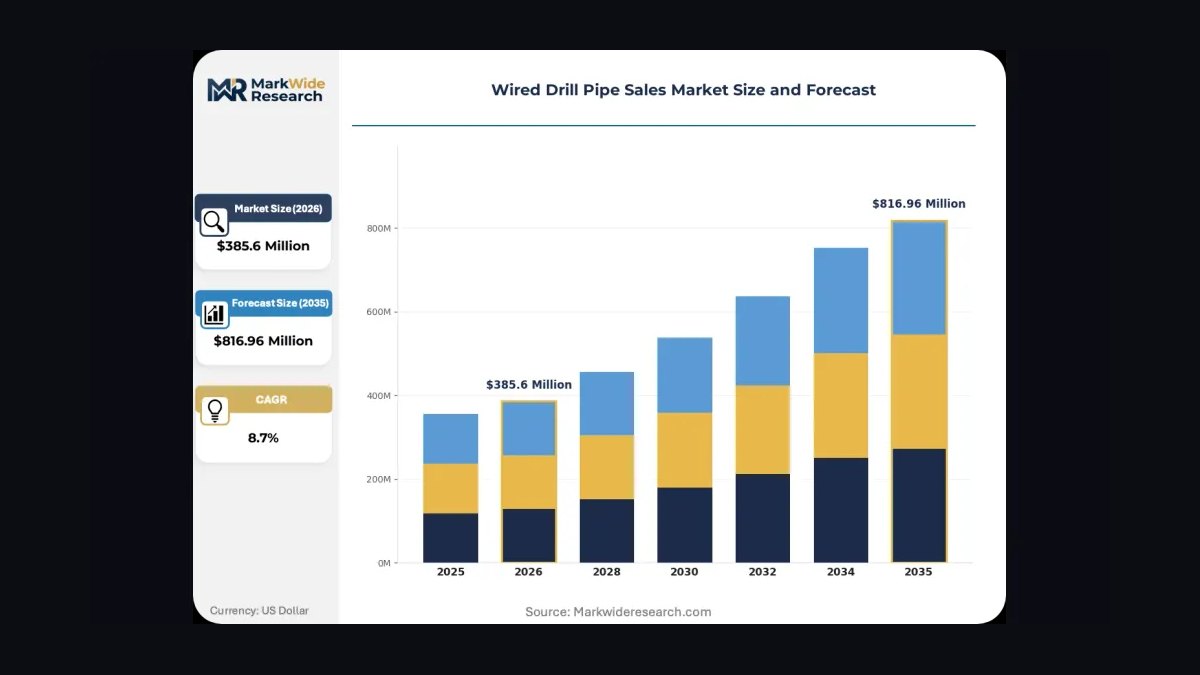
Task: Select the 8.7% CAGR value
Action: point(263,438)
